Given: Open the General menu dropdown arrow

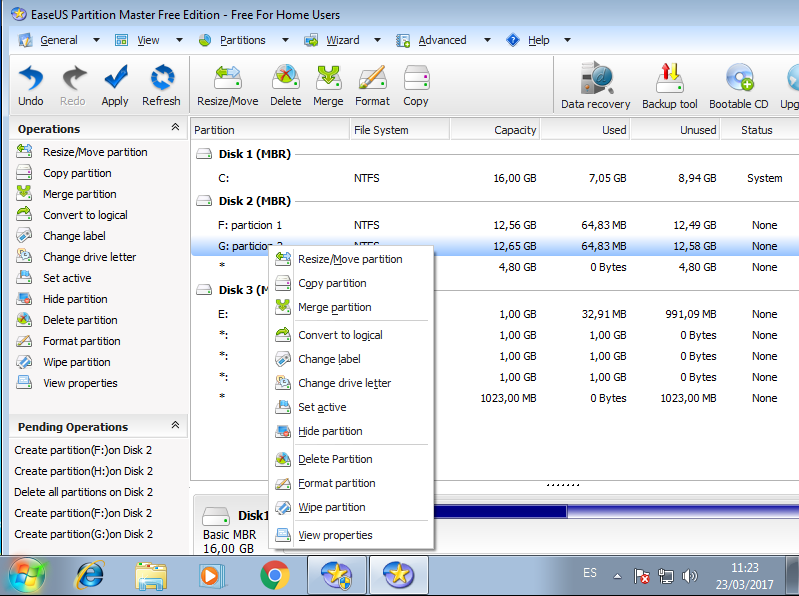Looking at the screenshot, I should 96,40.
